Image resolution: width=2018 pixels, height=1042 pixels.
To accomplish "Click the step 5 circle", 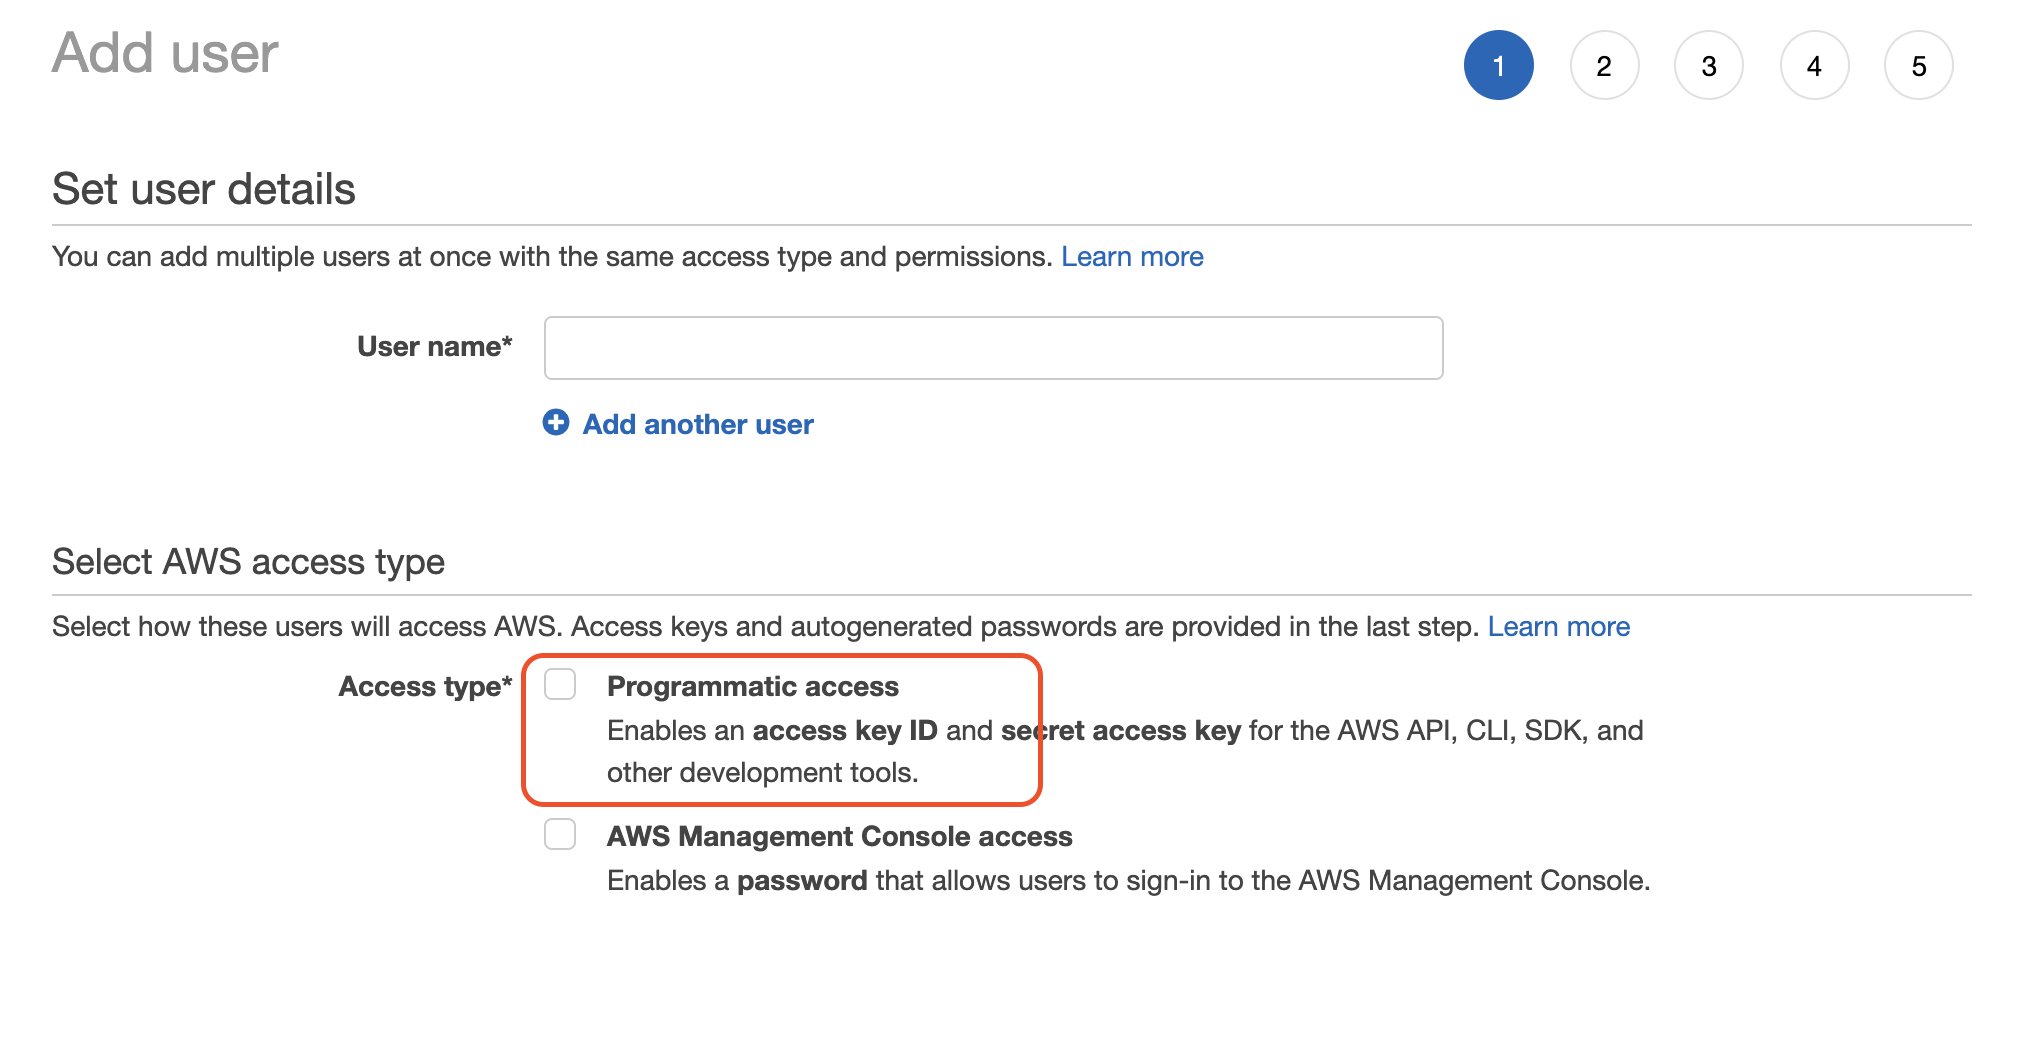I will [x=1918, y=66].
